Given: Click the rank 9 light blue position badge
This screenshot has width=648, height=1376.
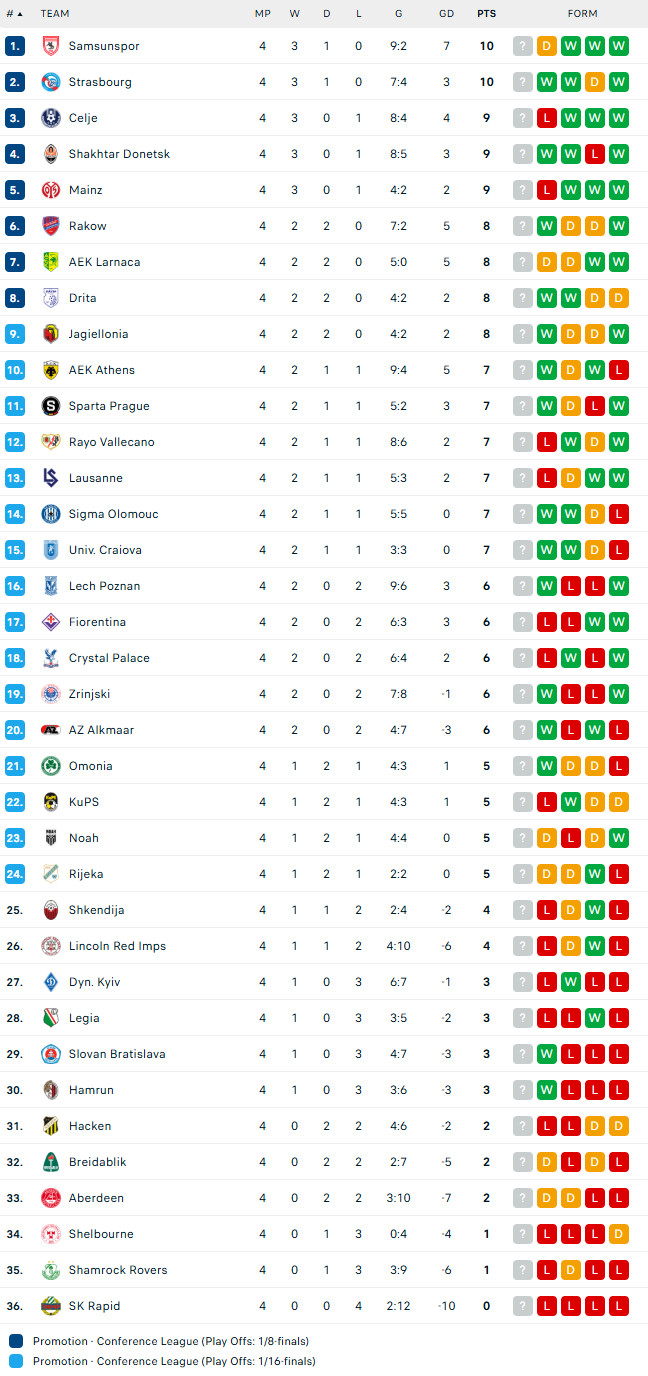Looking at the screenshot, I should pyautogui.click(x=14, y=334).
